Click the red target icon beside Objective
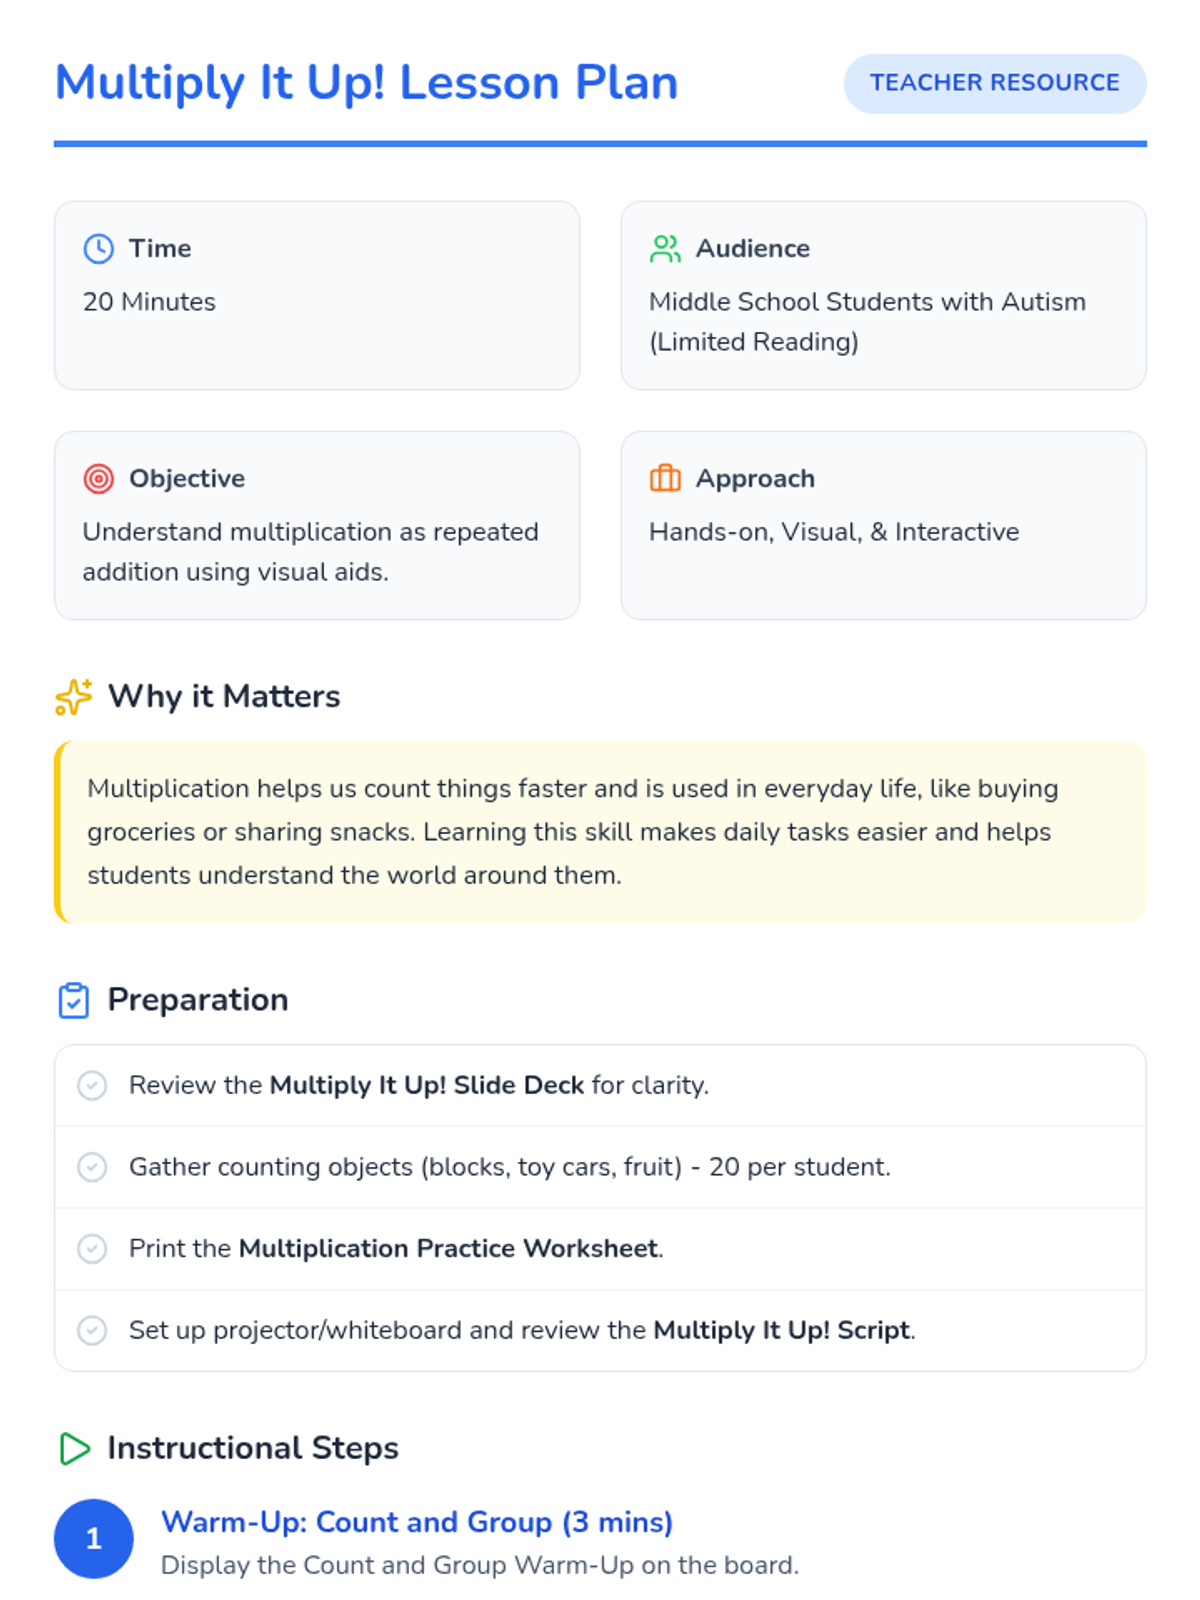 click(98, 479)
